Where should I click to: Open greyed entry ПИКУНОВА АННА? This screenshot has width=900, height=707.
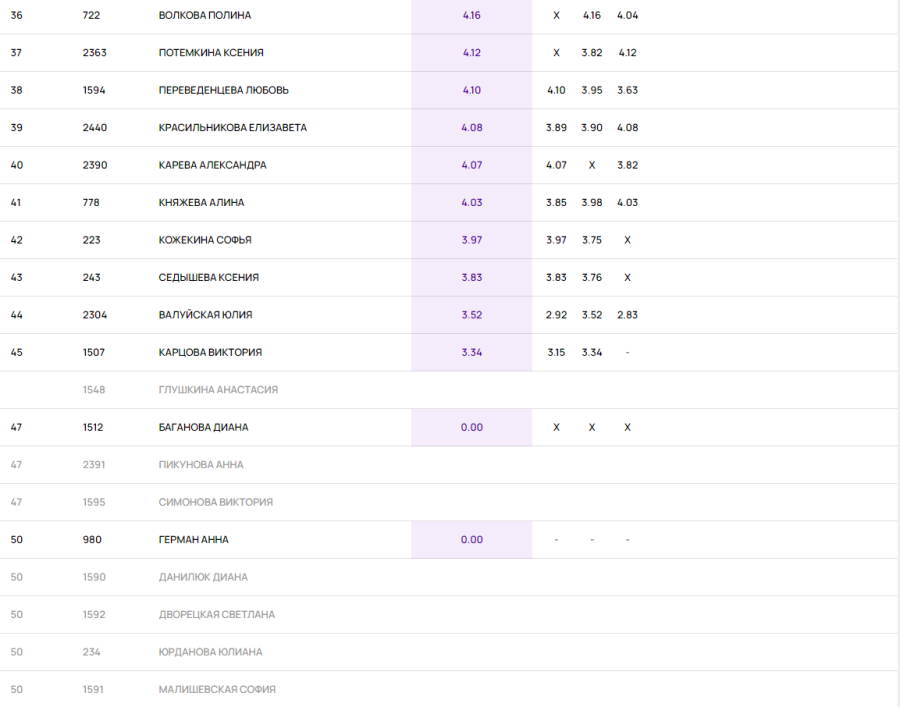pyautogui.click(x=201, y=465)
